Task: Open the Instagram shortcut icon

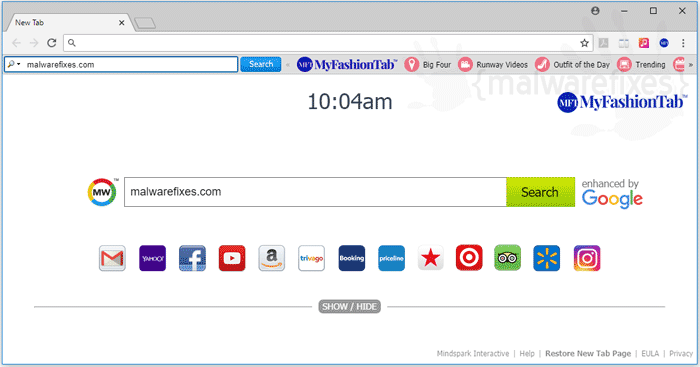Action: (x=587, y=258)
